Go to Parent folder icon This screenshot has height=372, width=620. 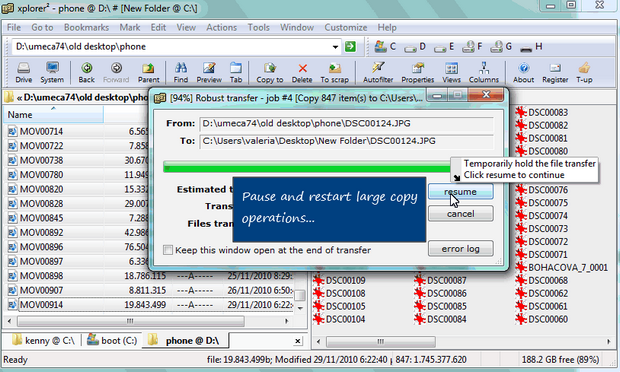coord(148,72)
